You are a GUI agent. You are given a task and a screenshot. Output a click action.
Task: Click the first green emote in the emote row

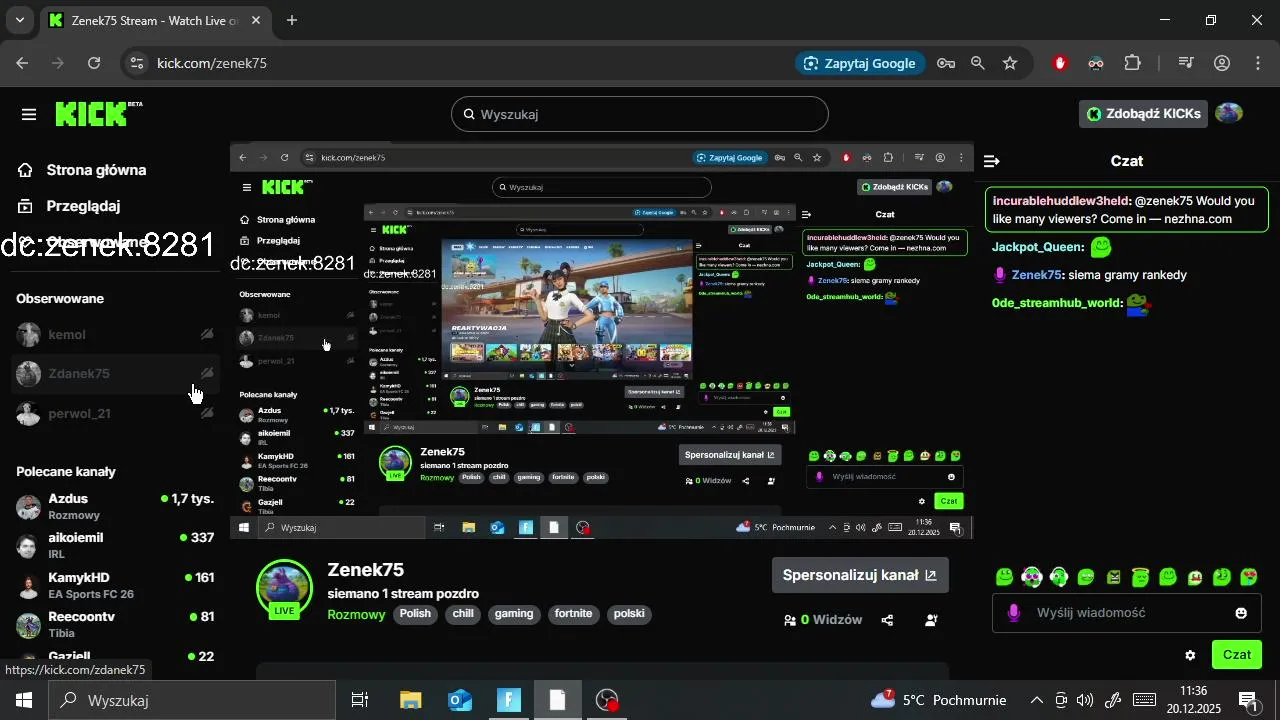point(1005,577)
